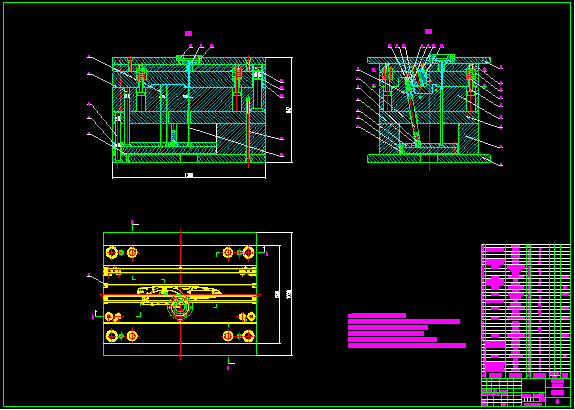
Task: Click the parts list table beside the notes
Action: click(x=526, y=311)
